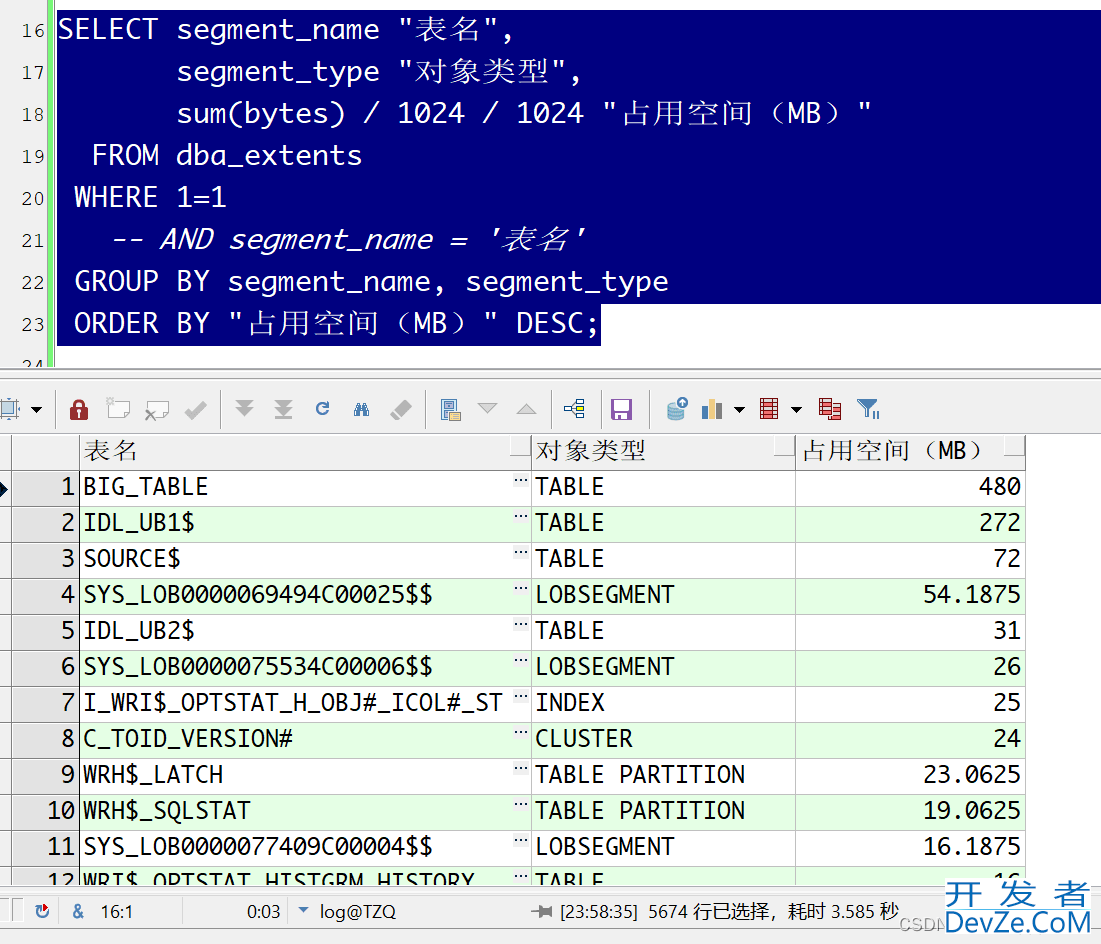Click line number 16 in editor gutter
The height and width of the screenshot is (944, 1101).
33,31
